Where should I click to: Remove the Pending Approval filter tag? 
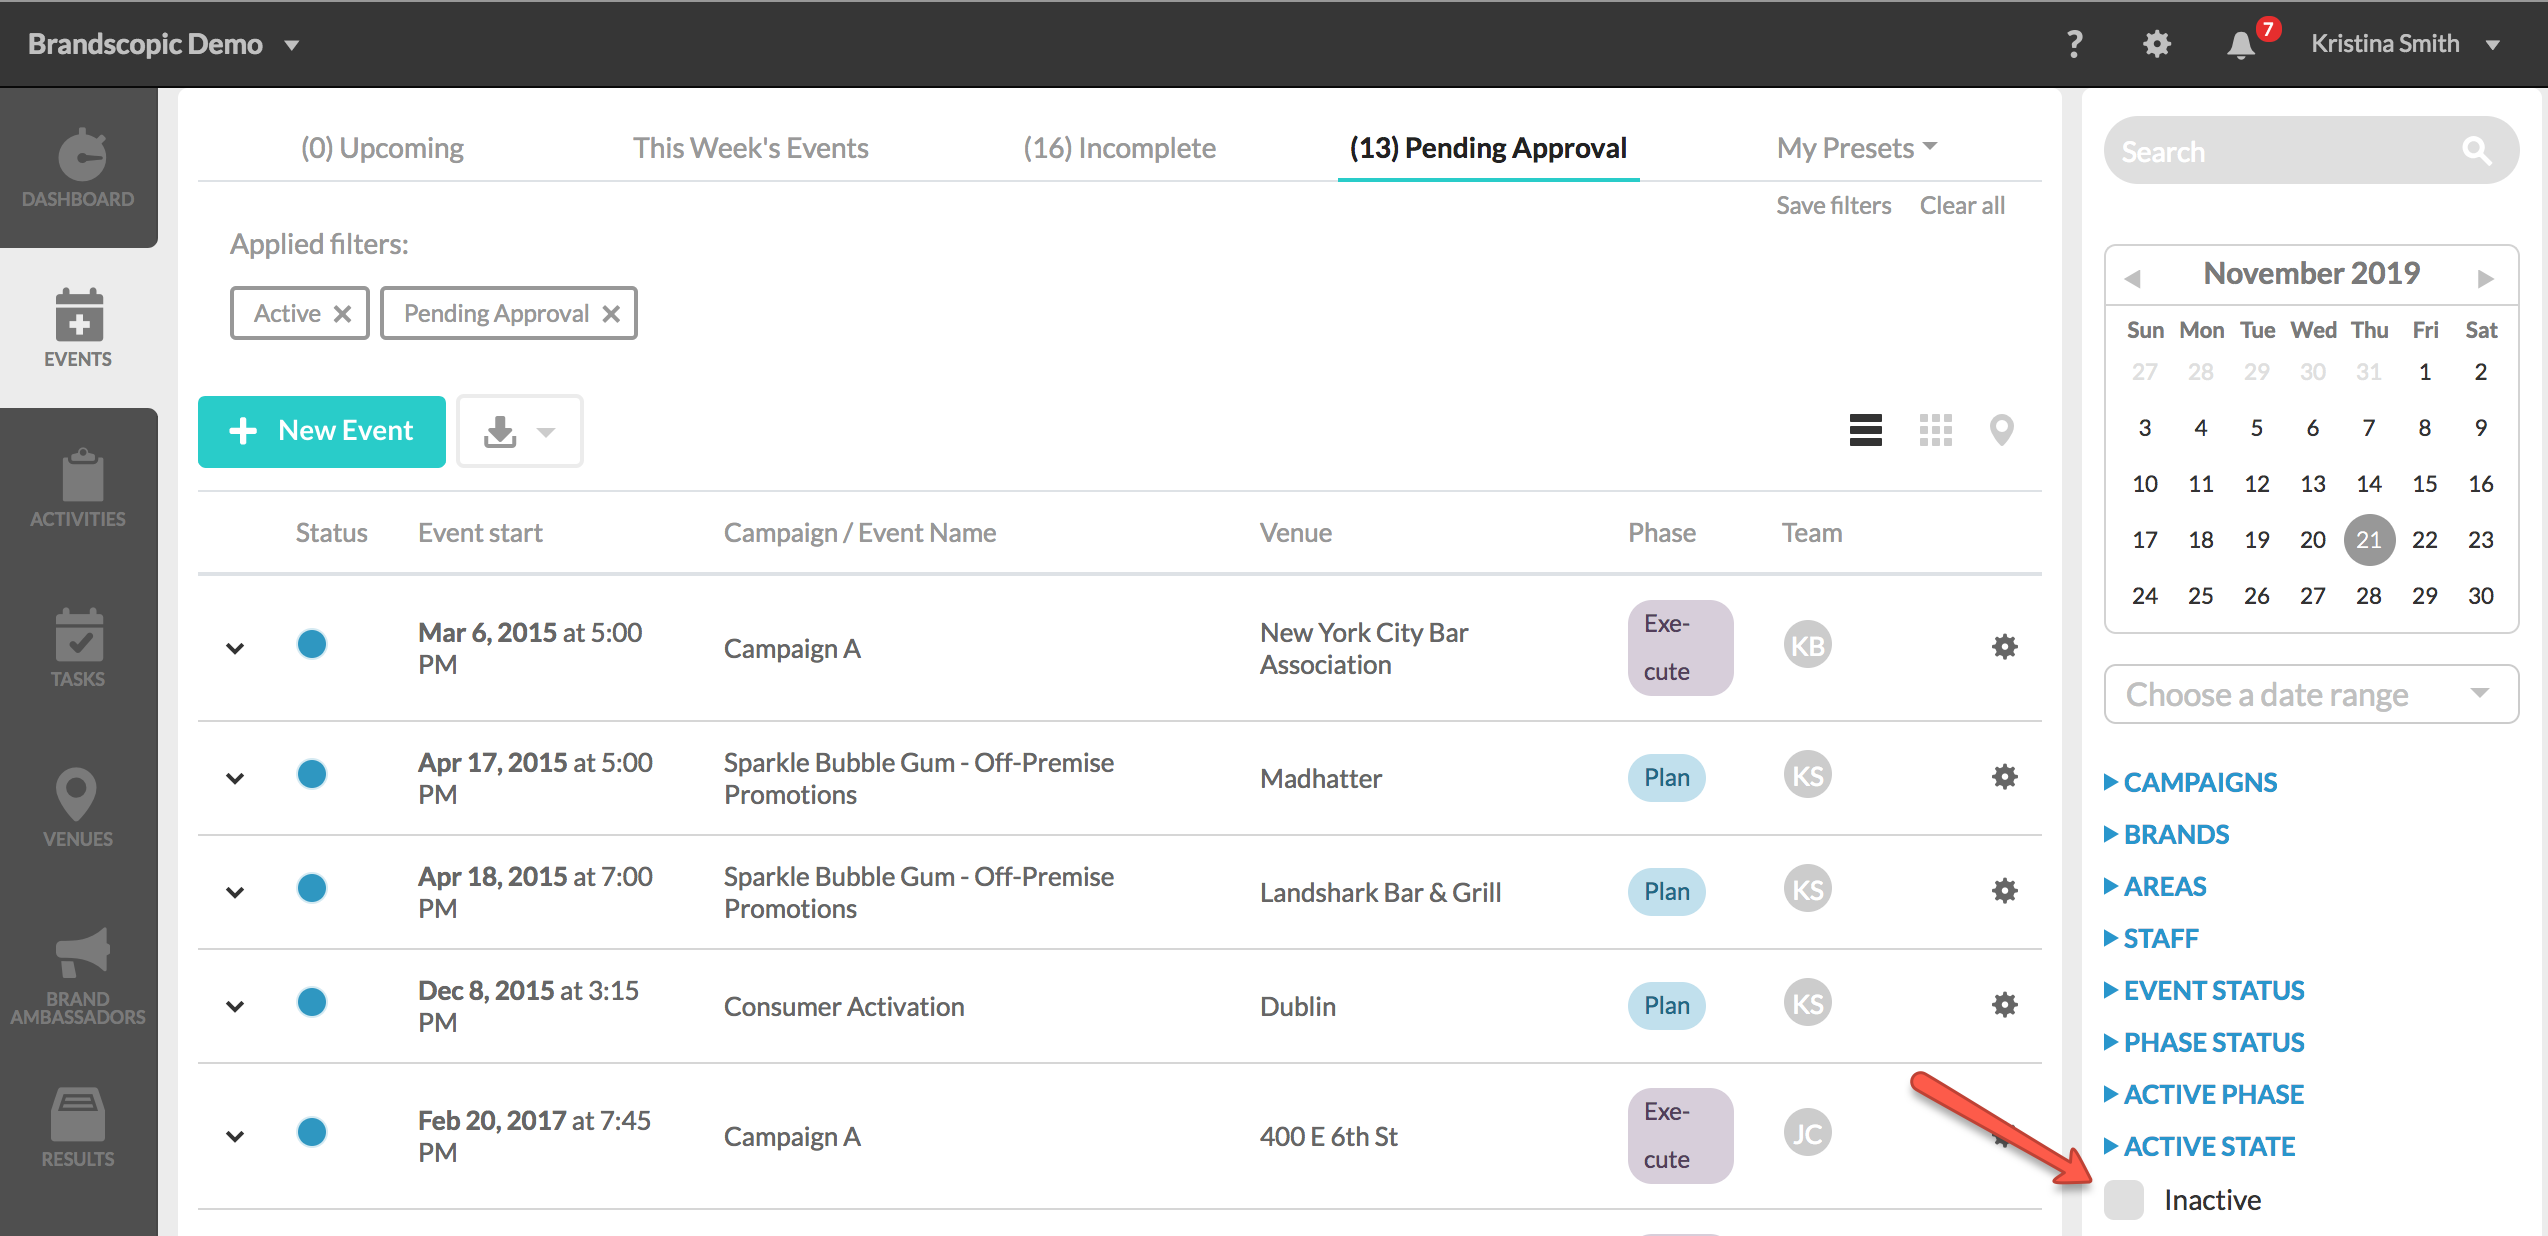coord(611,314)
